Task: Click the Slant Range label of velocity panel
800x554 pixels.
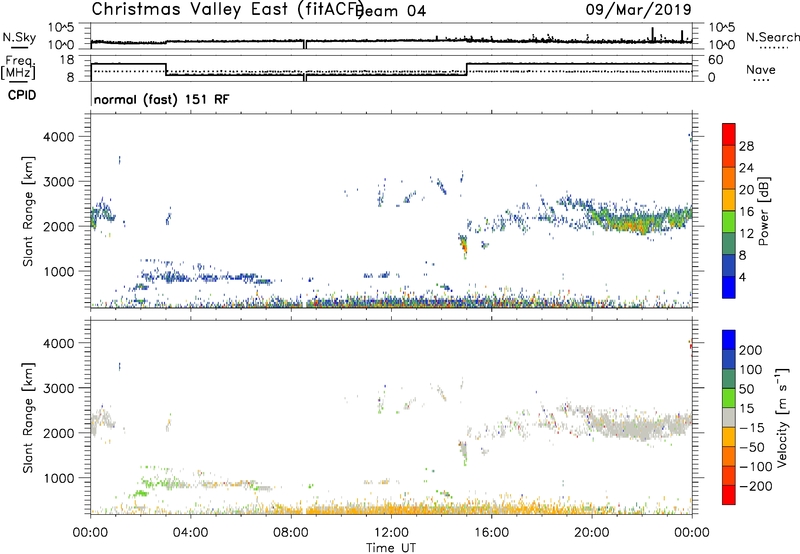Action: pos(28,418)
